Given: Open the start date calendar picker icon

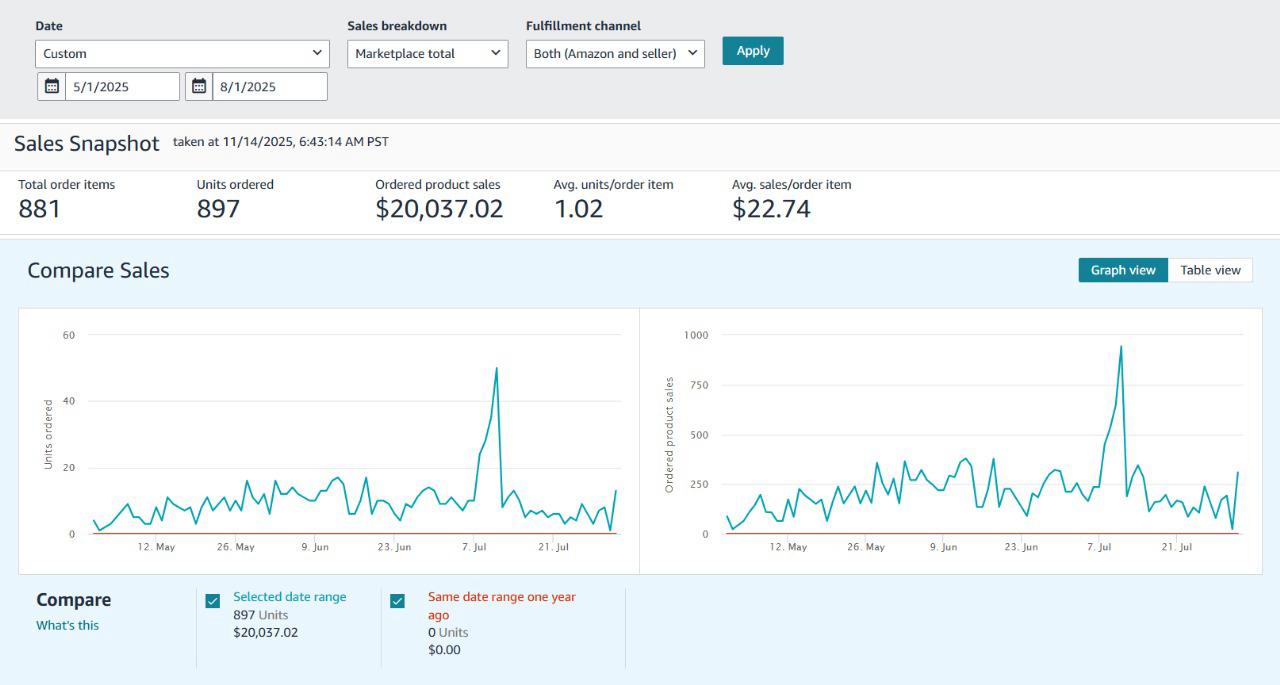Looking at the screenshot, I should [52, 87].
